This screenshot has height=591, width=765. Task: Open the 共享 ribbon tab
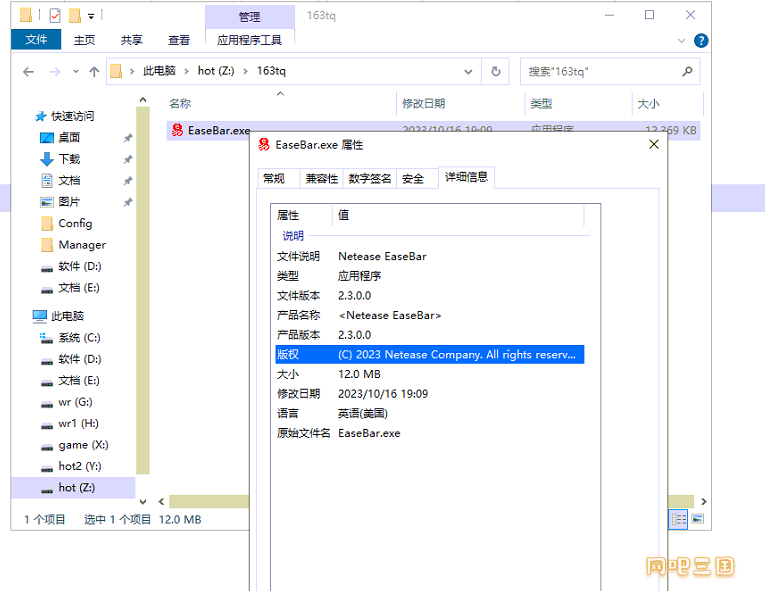coord(132,40)
